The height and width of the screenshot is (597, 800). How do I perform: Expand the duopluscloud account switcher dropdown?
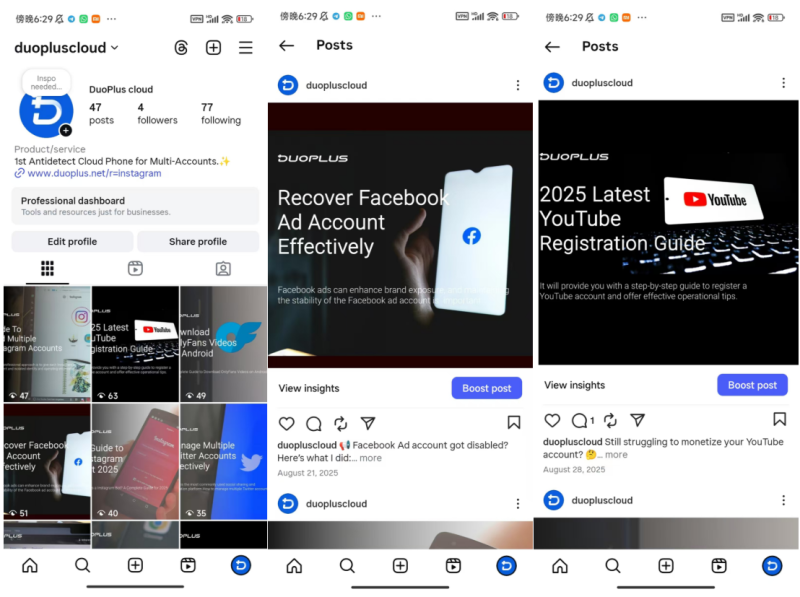pyautogui.click(x=66, y=48)
